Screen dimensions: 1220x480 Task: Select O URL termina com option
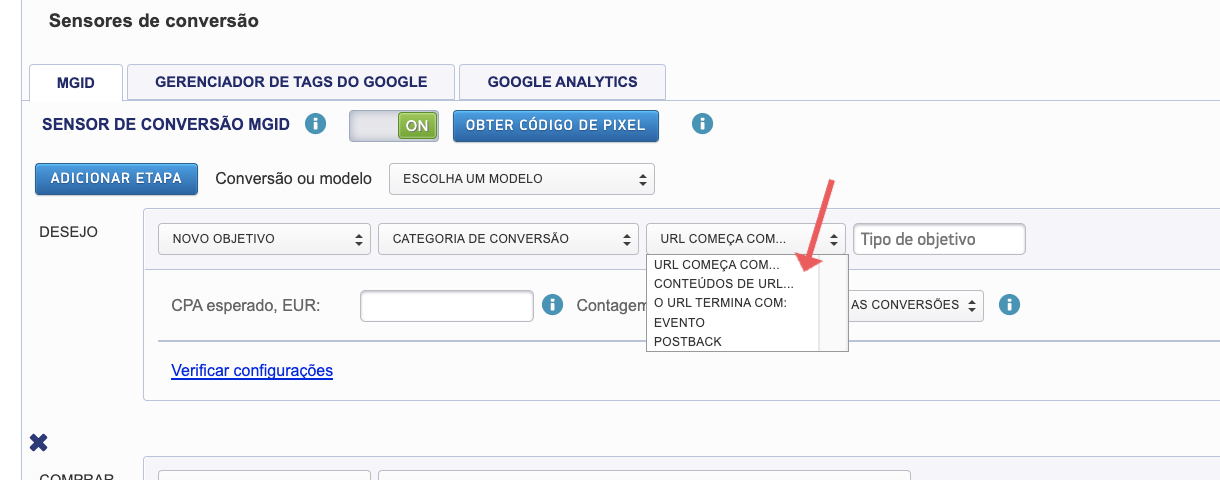(720, 303)
